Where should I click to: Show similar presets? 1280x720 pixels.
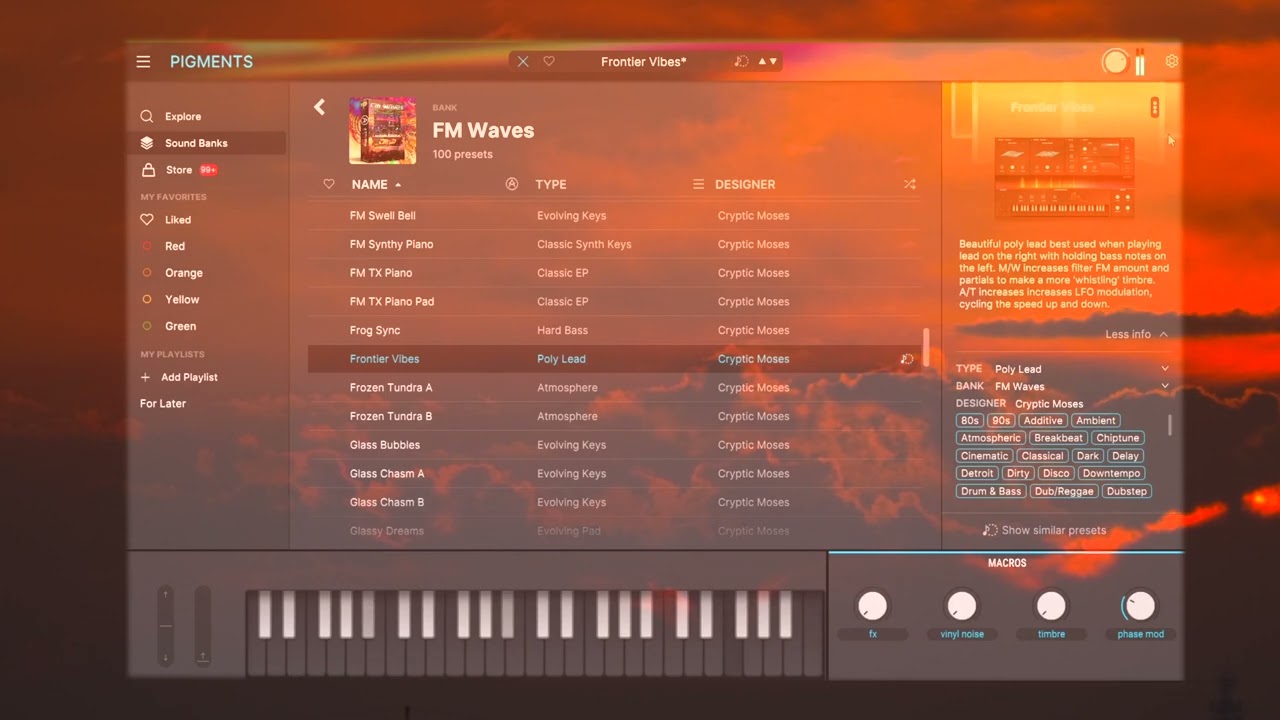pyautogui.click(x=1045, y=530)
